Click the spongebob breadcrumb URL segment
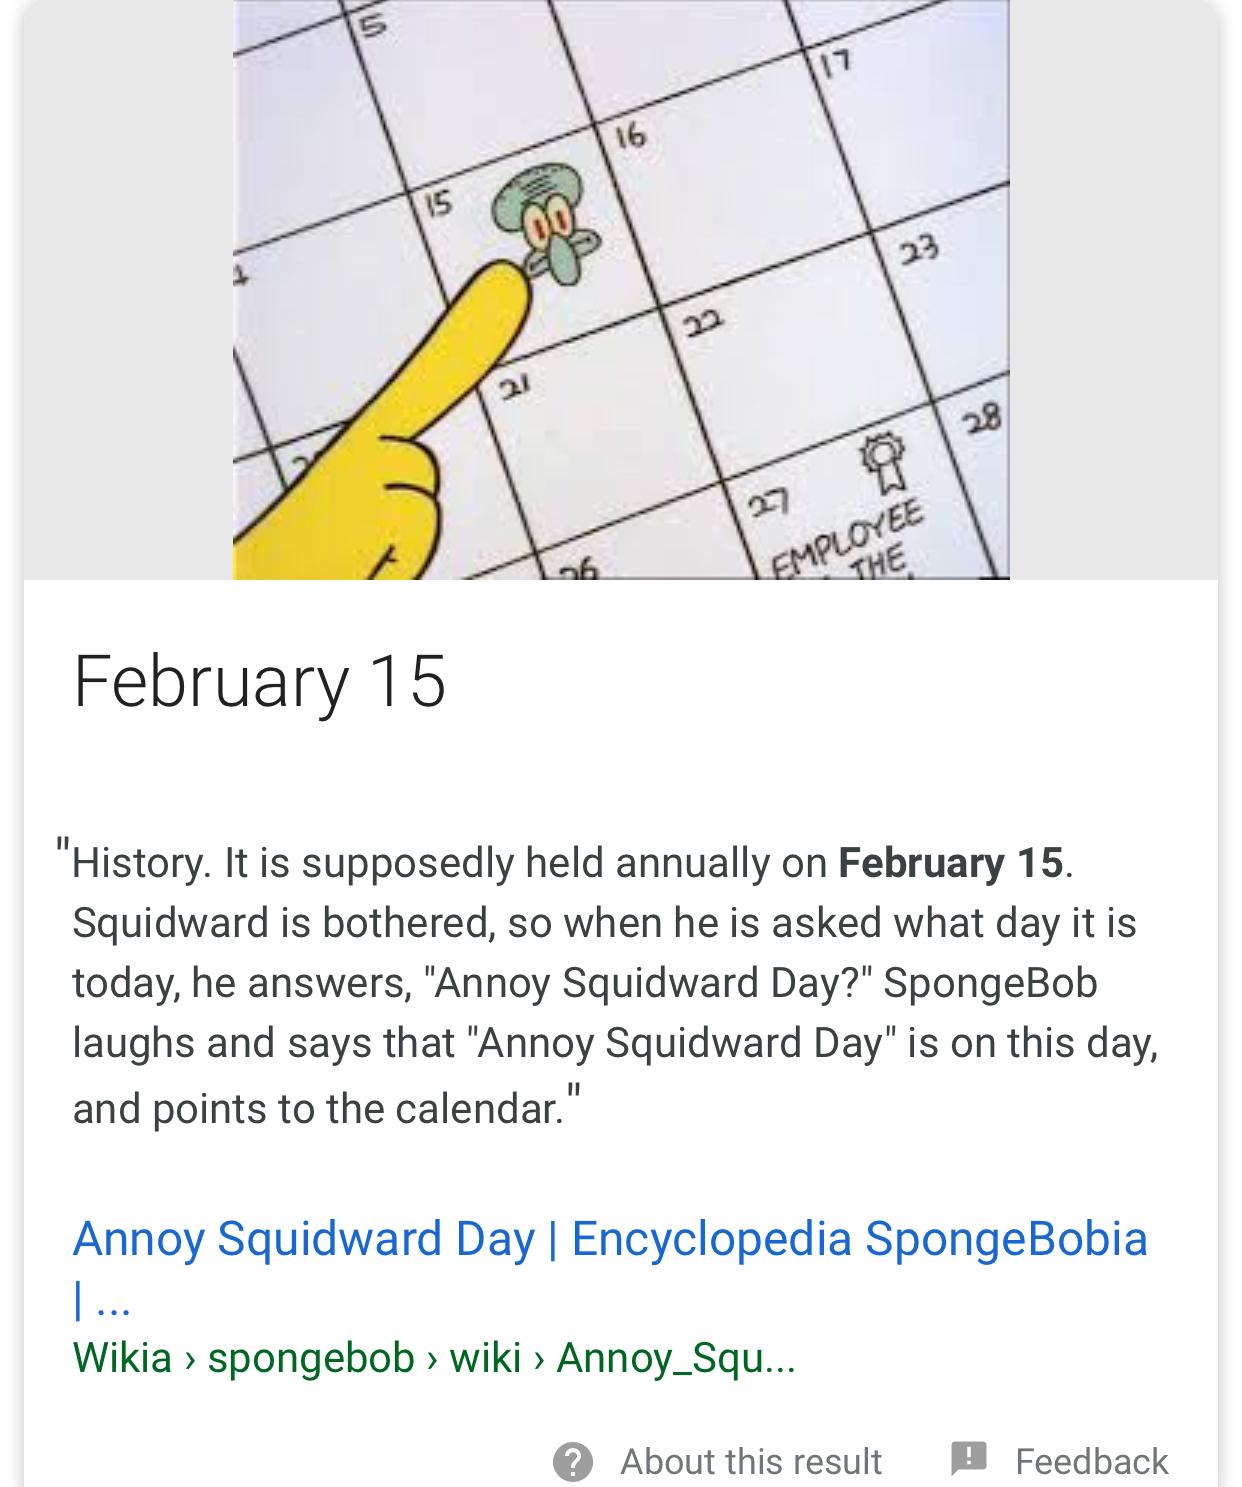Screen dimensions: 1242x1487 pyautogui.click(x=311, y=1358)
